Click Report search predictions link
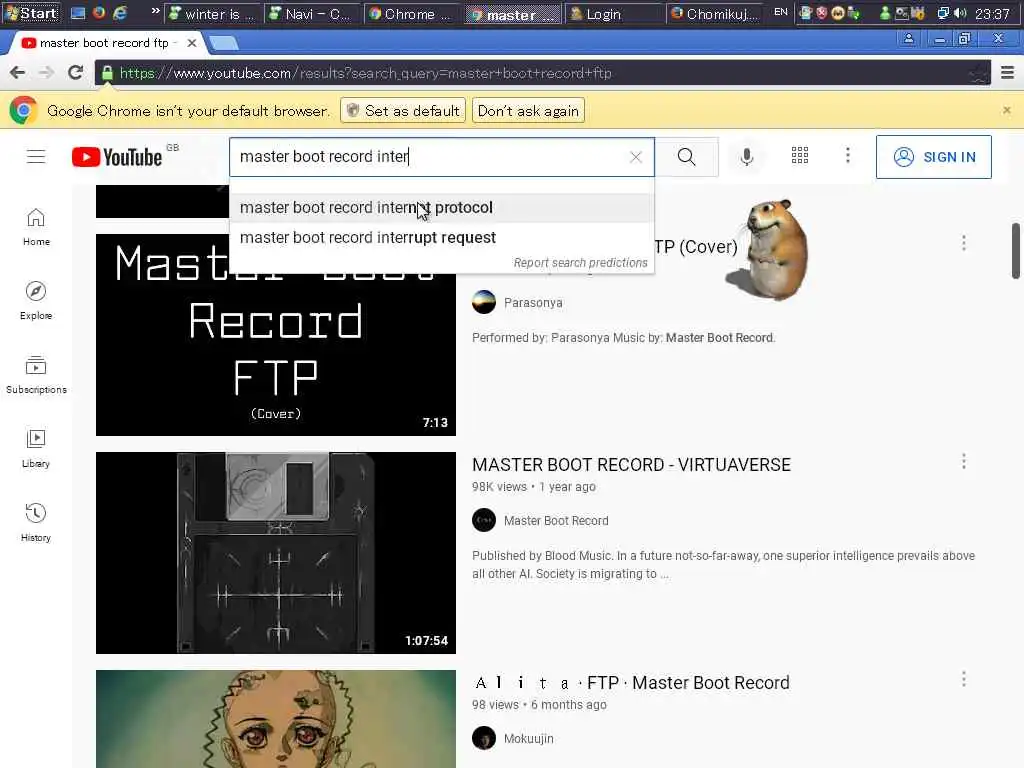The width and height of the screenshot is (1024, 768). pos(580,263)
